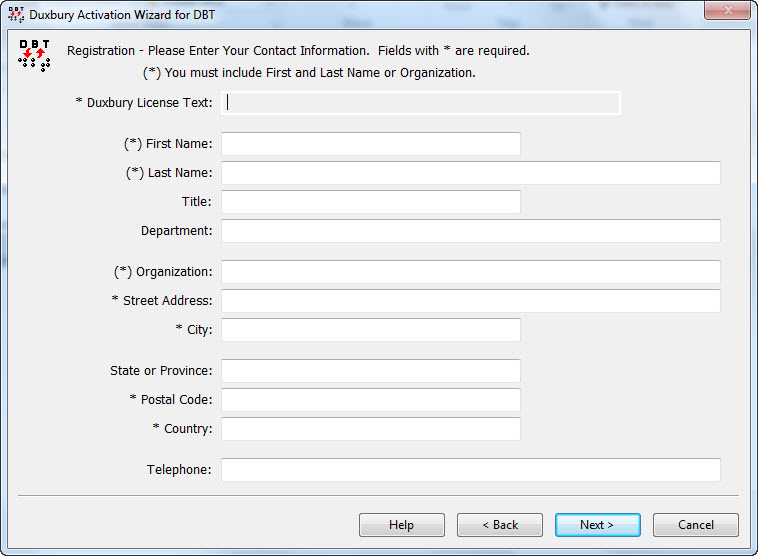Select the Telephone input field

[x=471, y=470]
